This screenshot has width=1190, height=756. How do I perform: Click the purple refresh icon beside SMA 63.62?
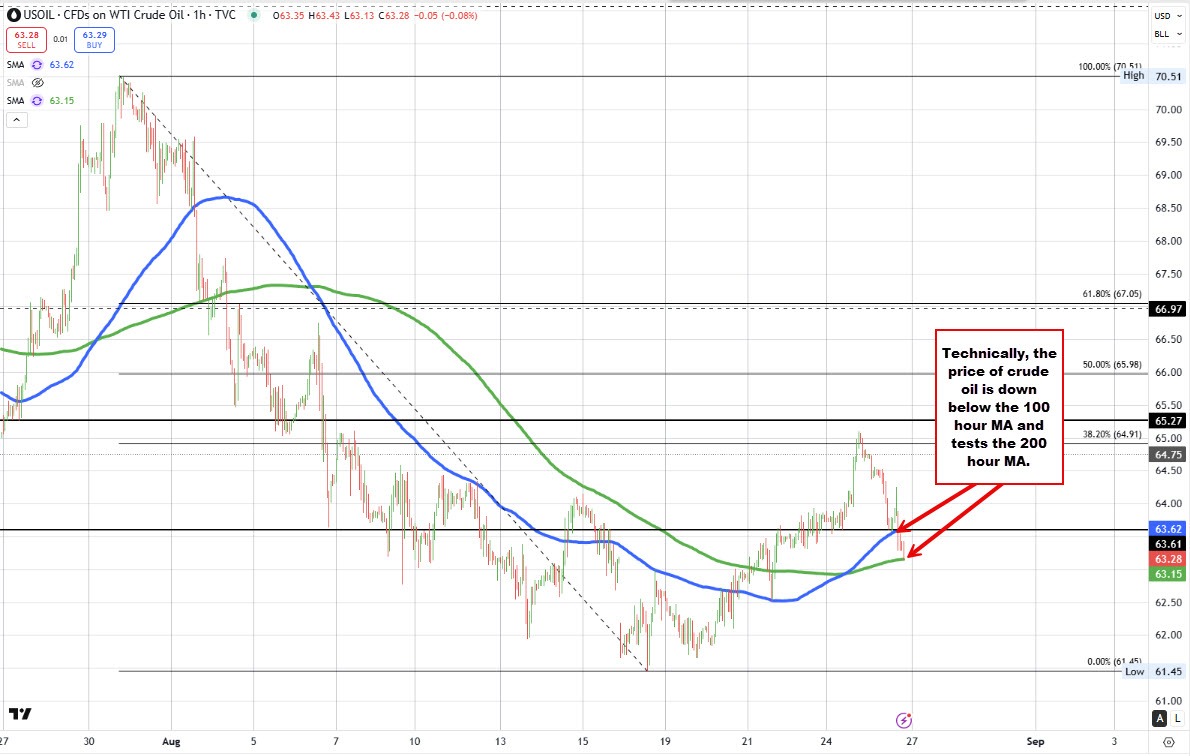[x=37, y=65]
